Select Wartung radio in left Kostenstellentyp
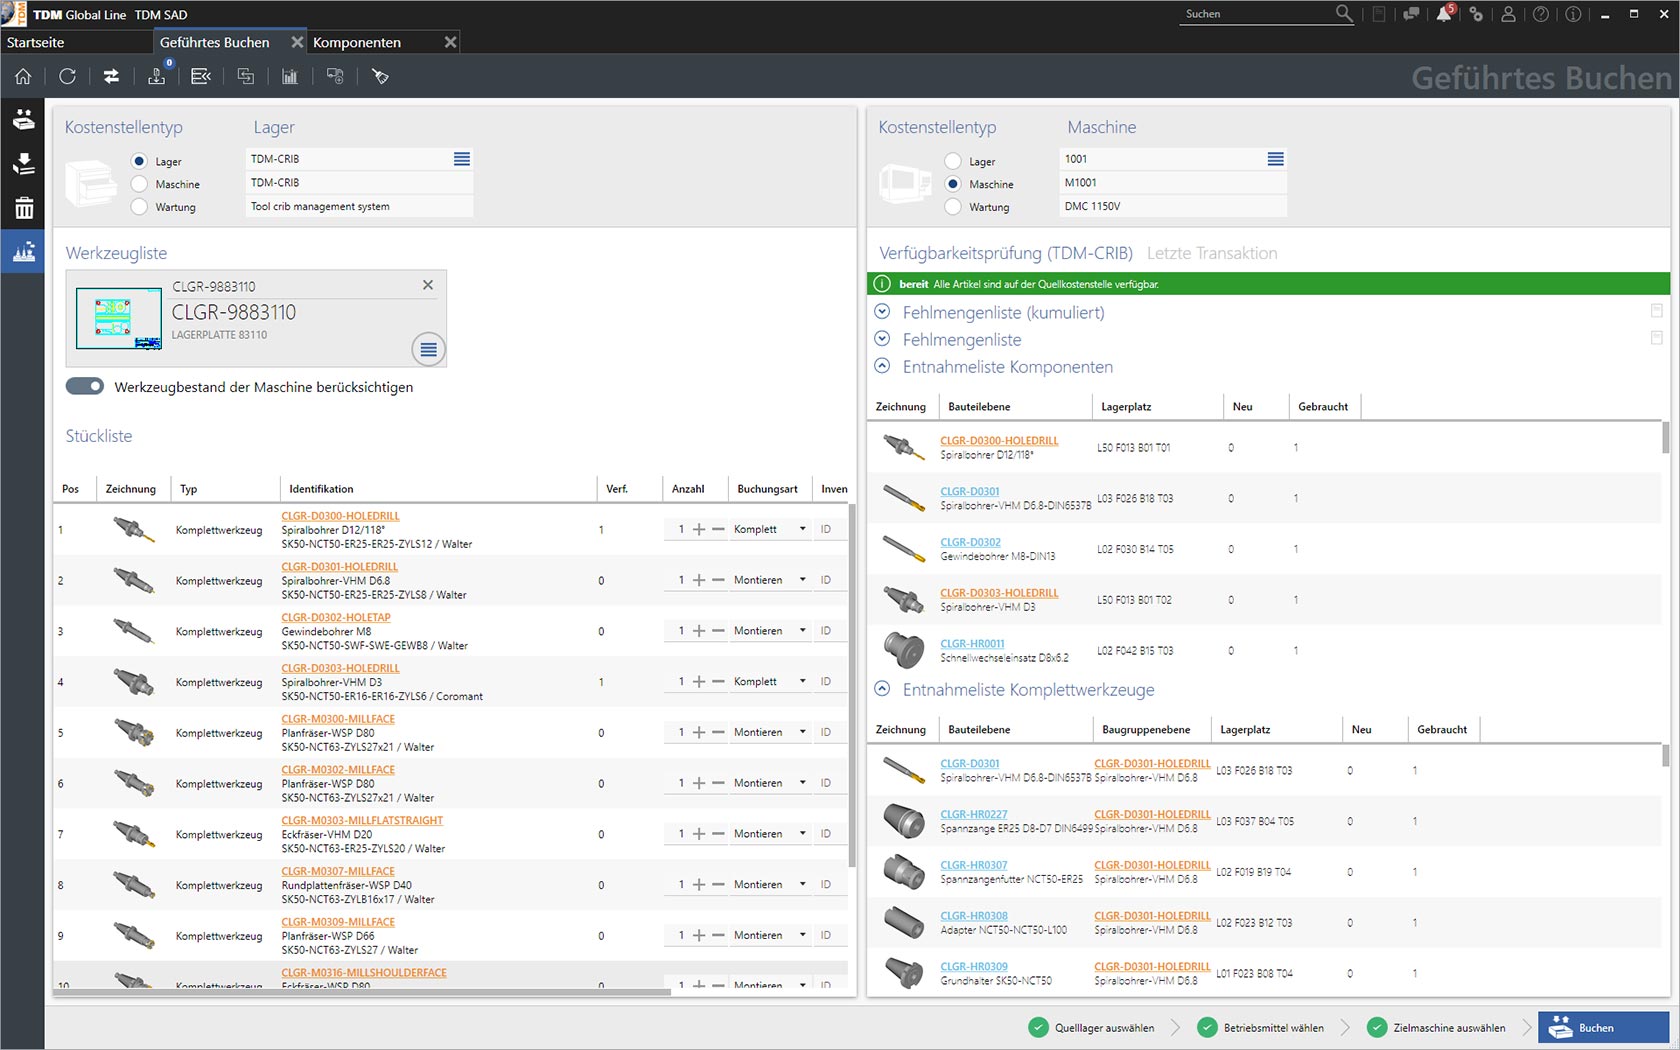1680x1050 pixels. [139, 207]
